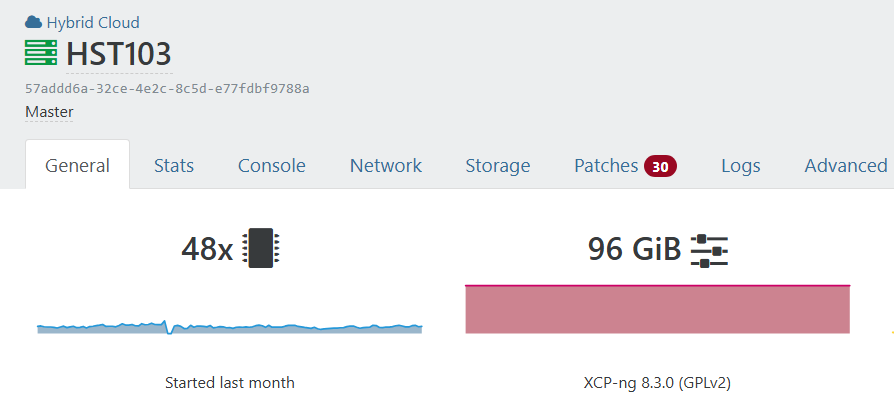The height and width of the screenshot is (409, 894).
Task: Switch to the Advanced tab
Action: [845, 166]
